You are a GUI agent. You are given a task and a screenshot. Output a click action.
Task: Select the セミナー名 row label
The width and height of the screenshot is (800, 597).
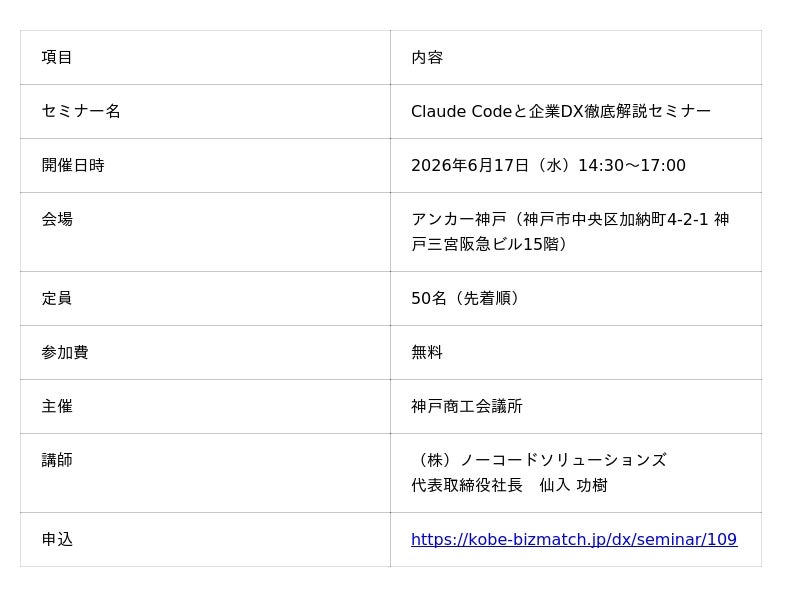tap(81, 112)
